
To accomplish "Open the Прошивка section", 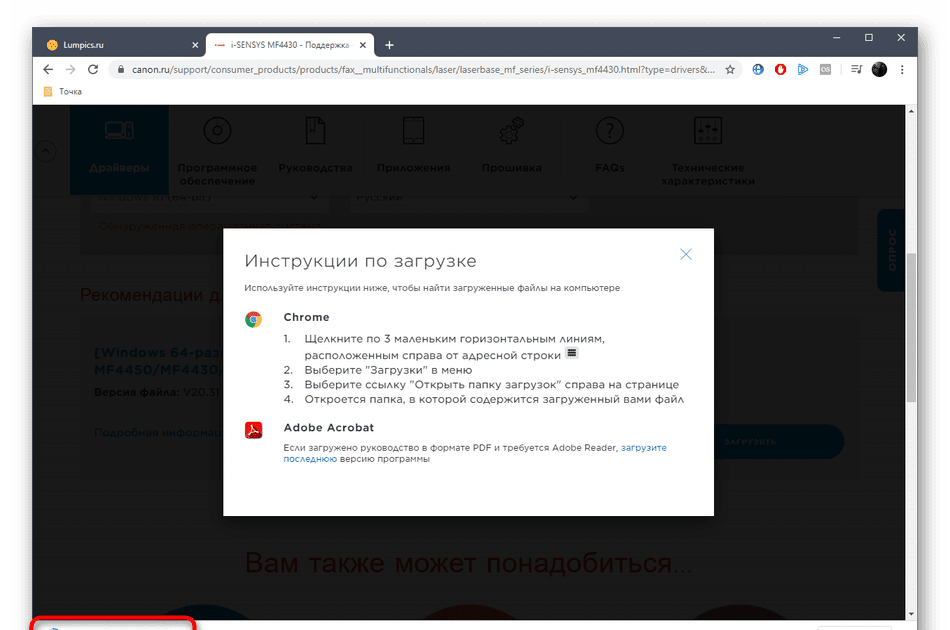I will point(511,150).
